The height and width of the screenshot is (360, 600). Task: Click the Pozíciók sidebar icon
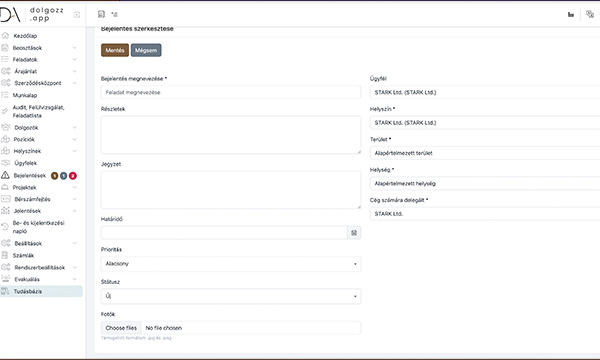coord(5,139)
